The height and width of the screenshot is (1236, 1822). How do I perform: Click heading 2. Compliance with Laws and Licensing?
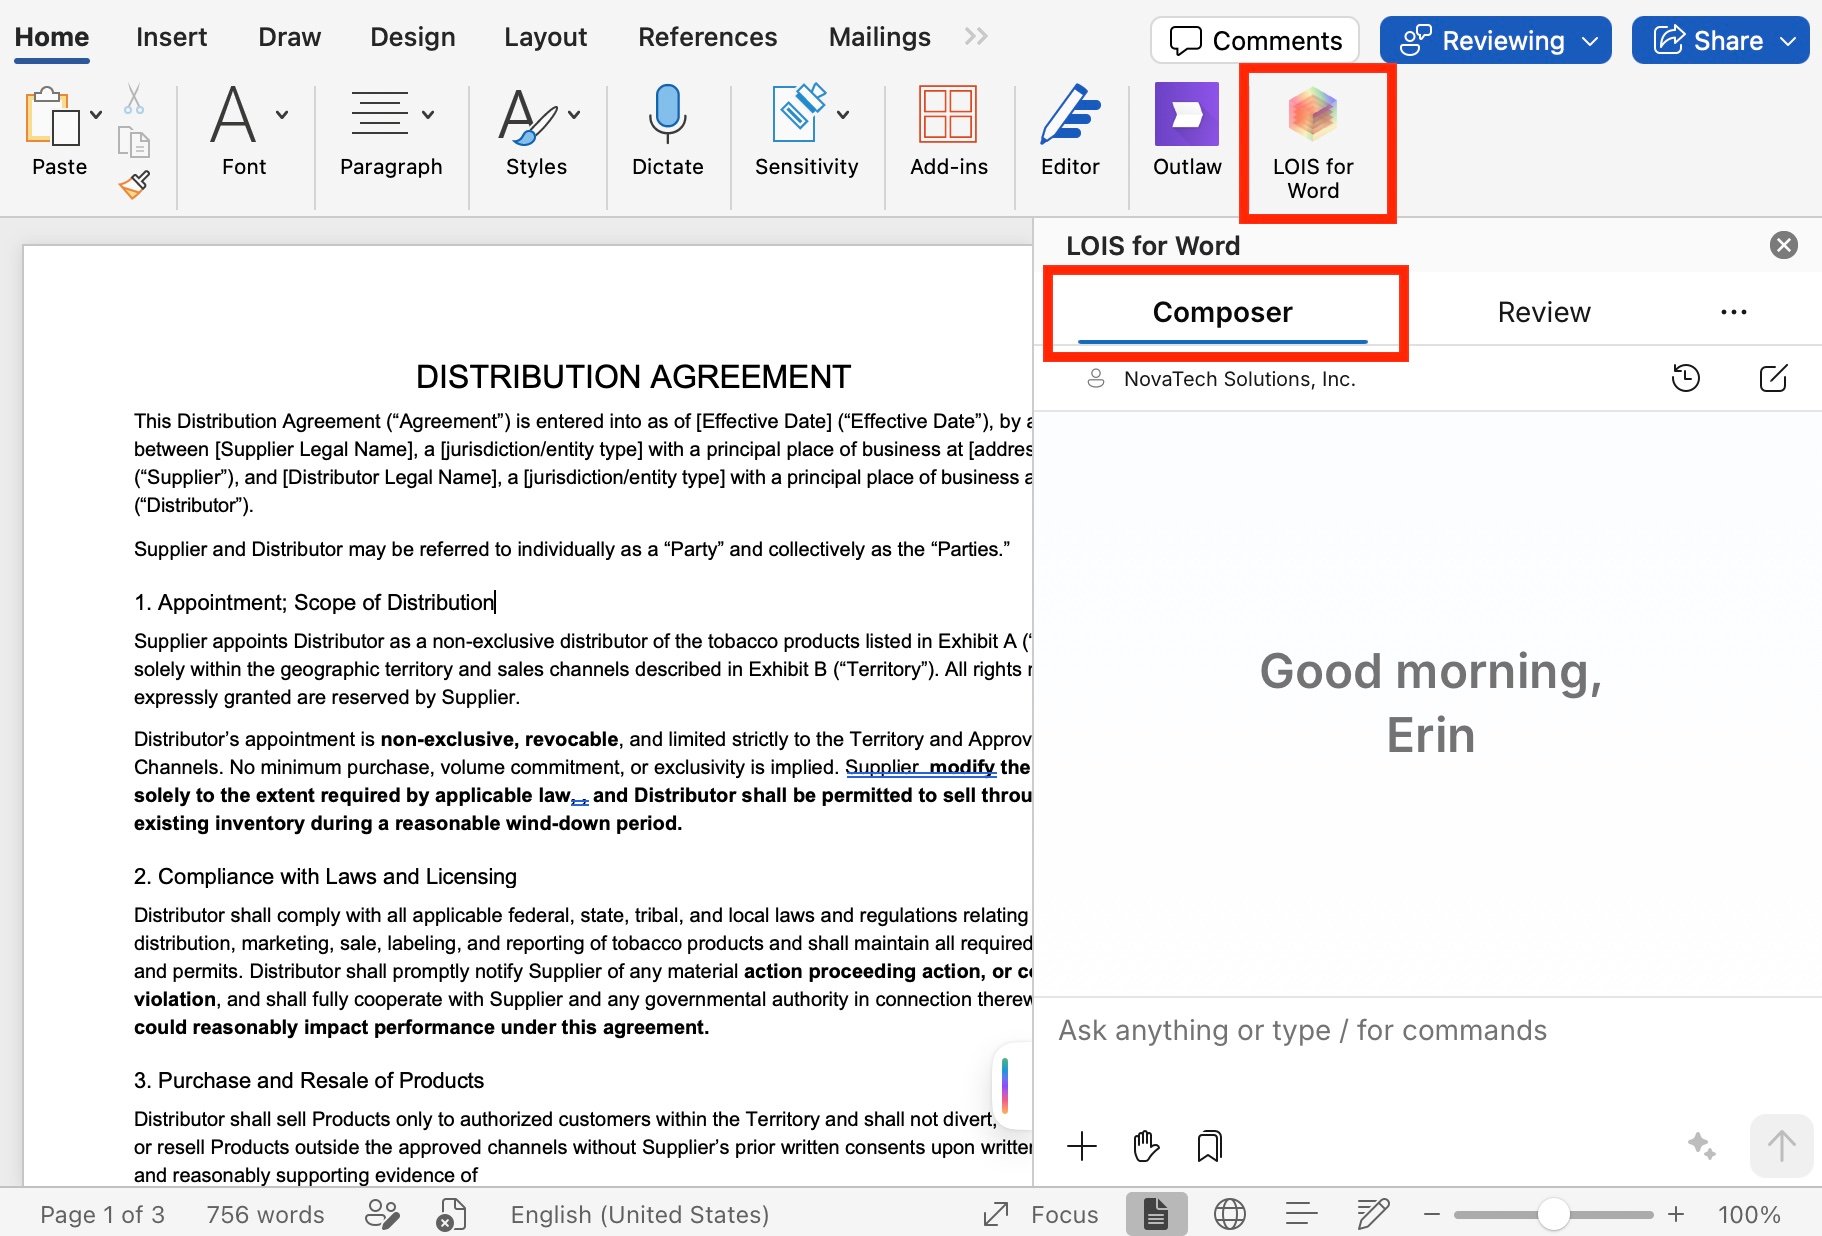tap(325, 876)
